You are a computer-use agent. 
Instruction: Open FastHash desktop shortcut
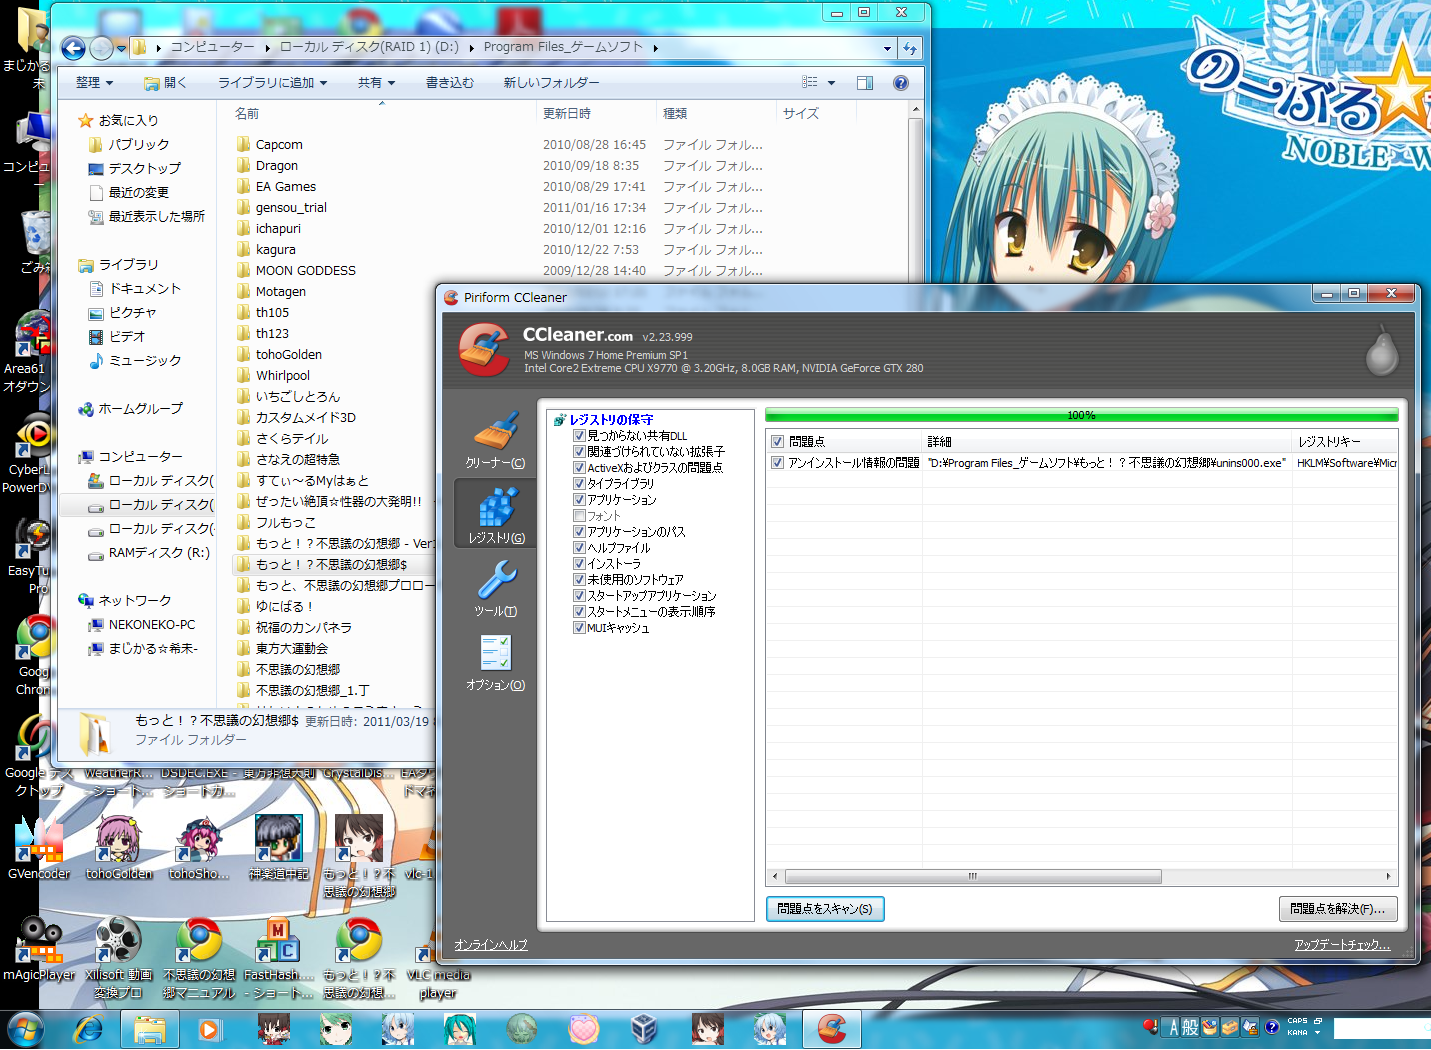(279, 957)
